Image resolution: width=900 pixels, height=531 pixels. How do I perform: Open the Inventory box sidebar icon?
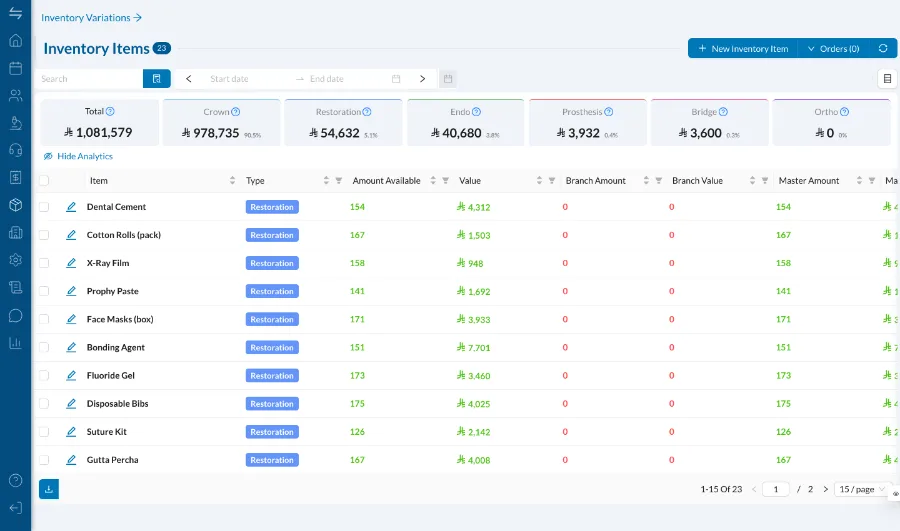click(15, 205)
